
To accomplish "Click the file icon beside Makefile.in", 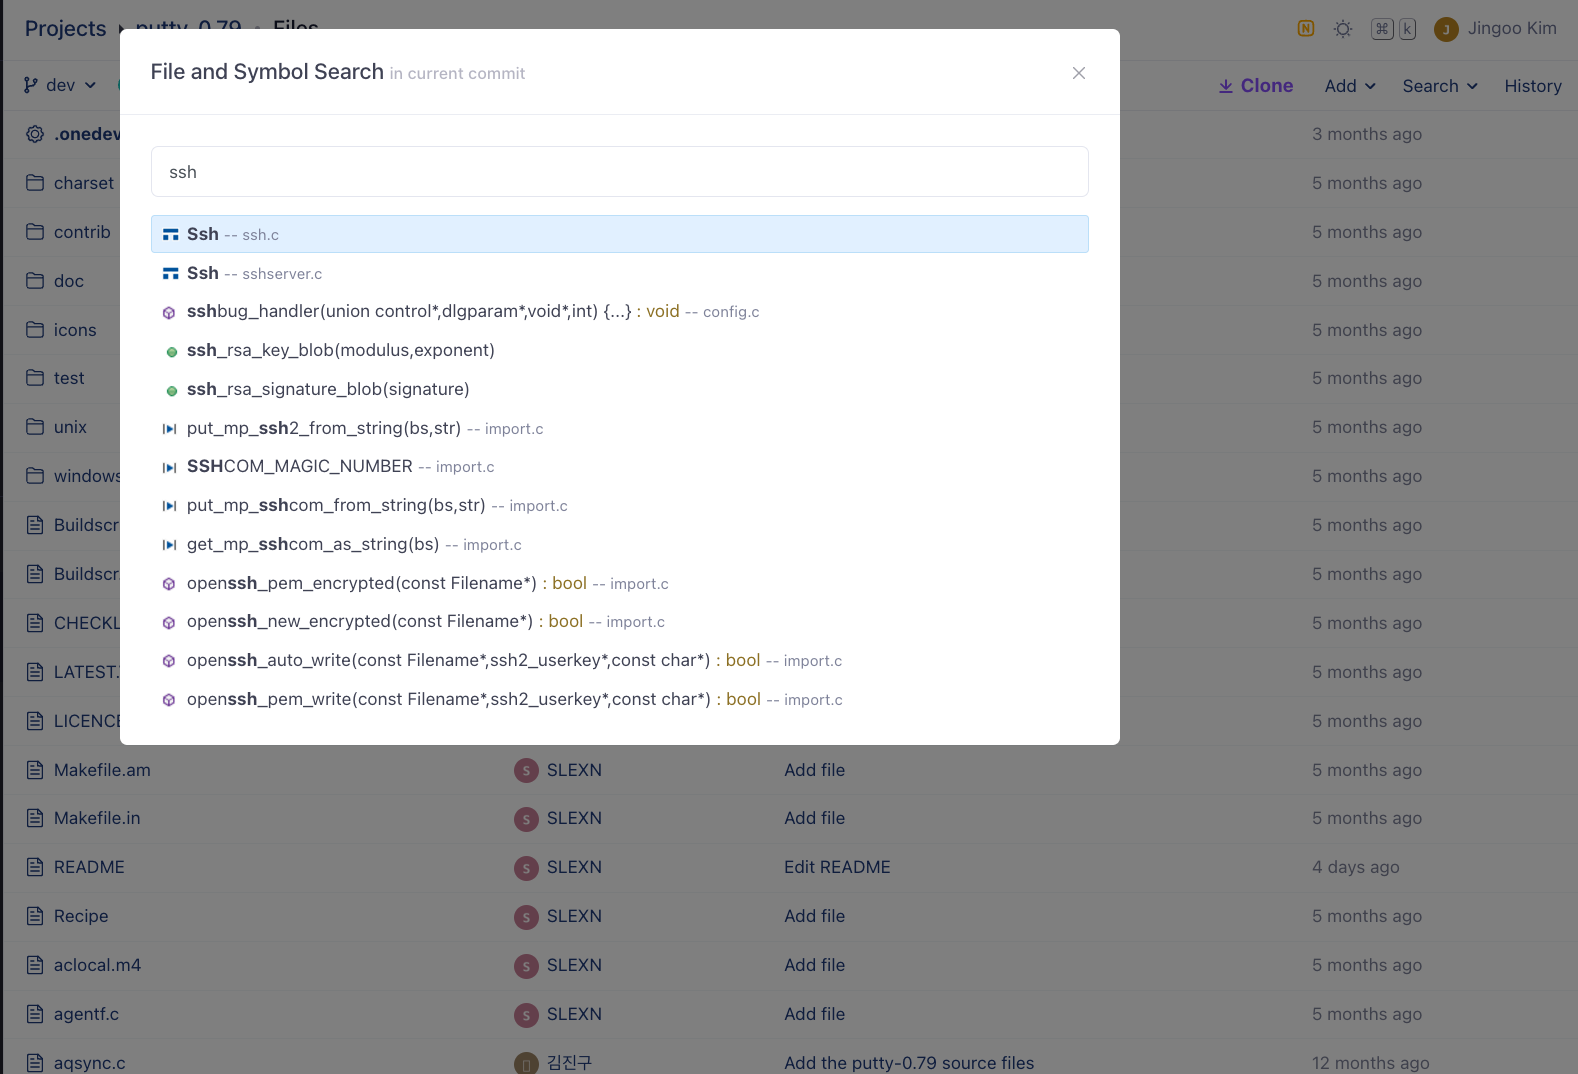I will [35, 818].
